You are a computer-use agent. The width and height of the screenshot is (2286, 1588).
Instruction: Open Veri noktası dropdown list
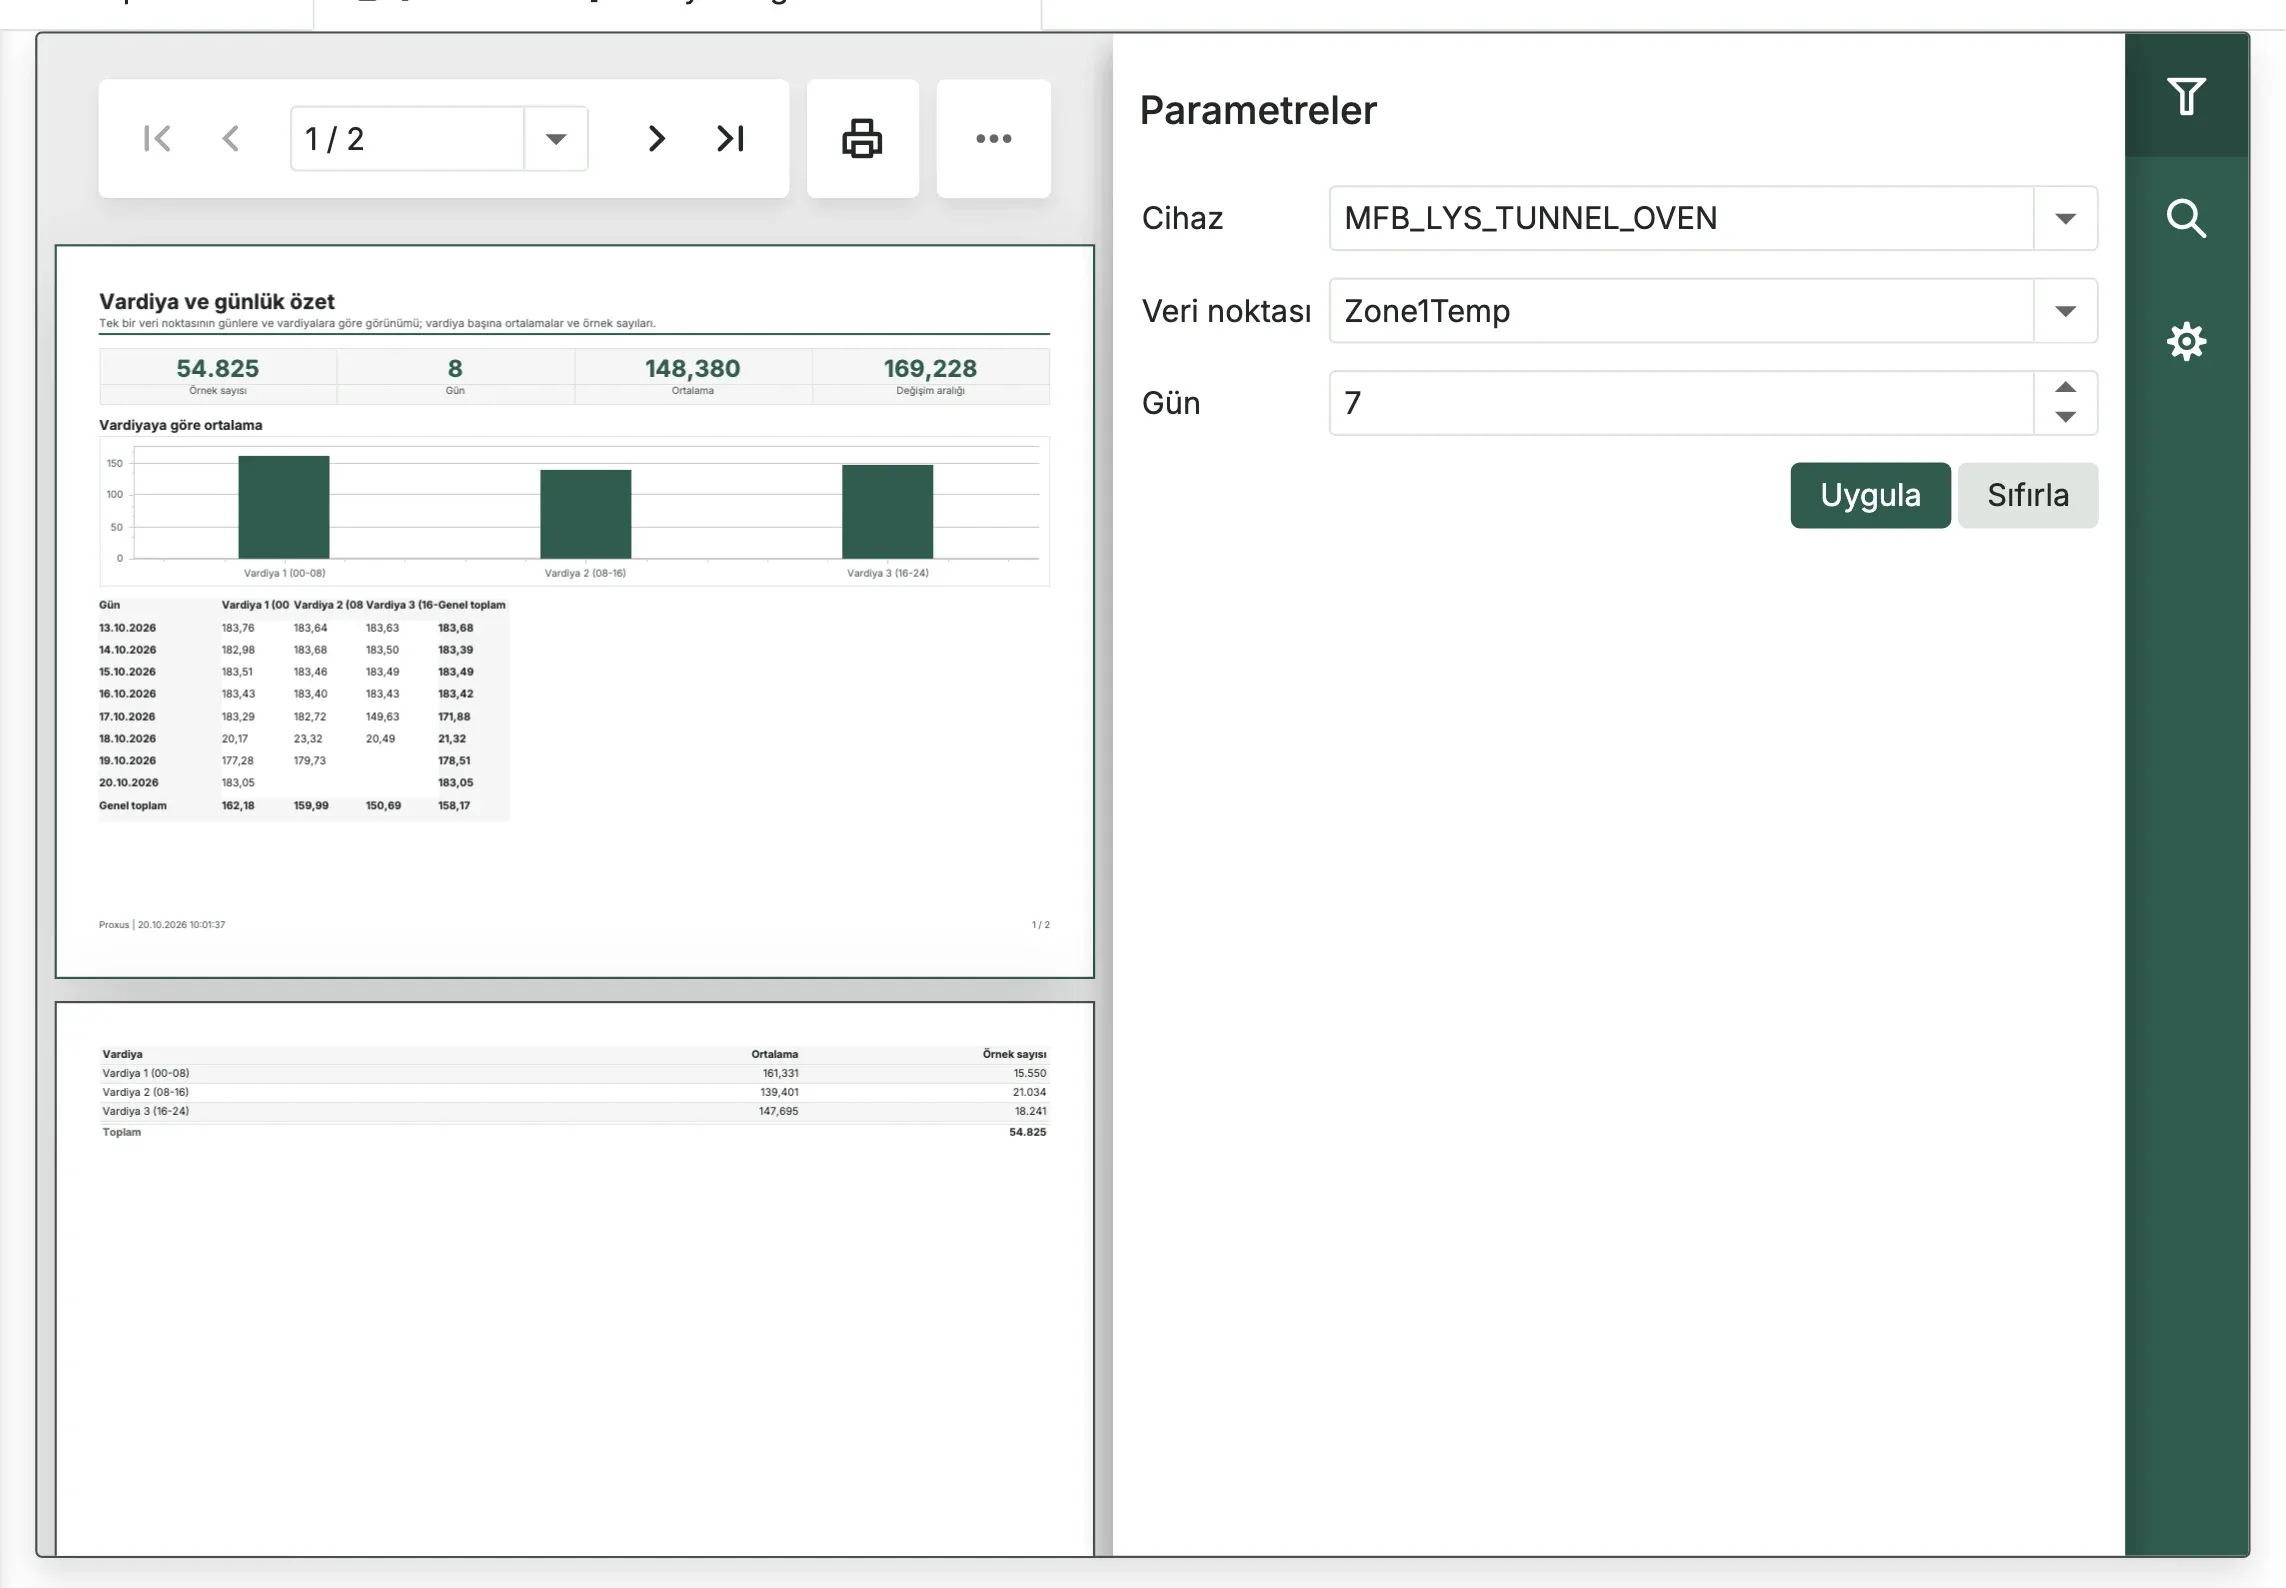[x=2065, y=311]
